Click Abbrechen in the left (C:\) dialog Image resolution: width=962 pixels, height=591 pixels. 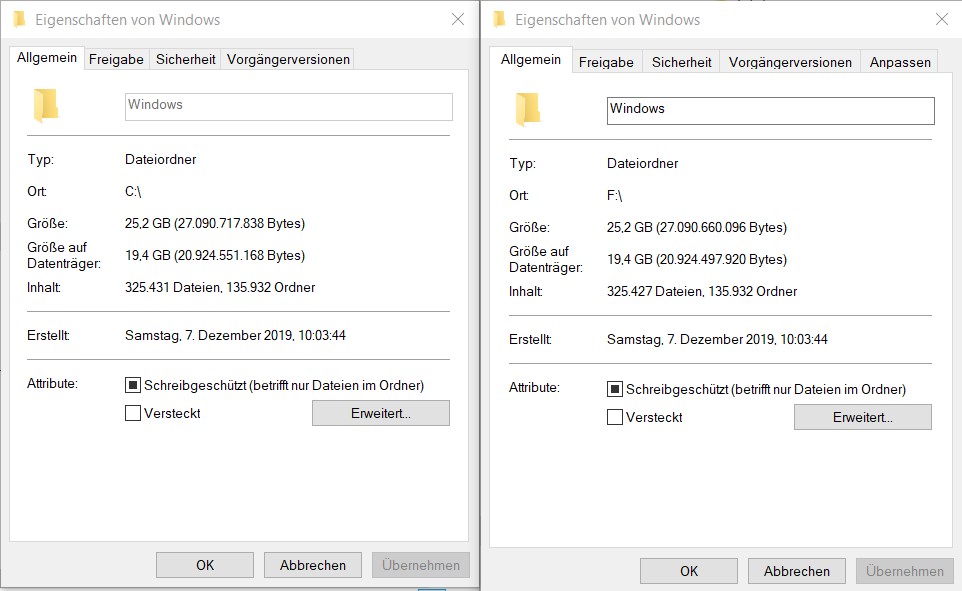click(x=313, y=565)
